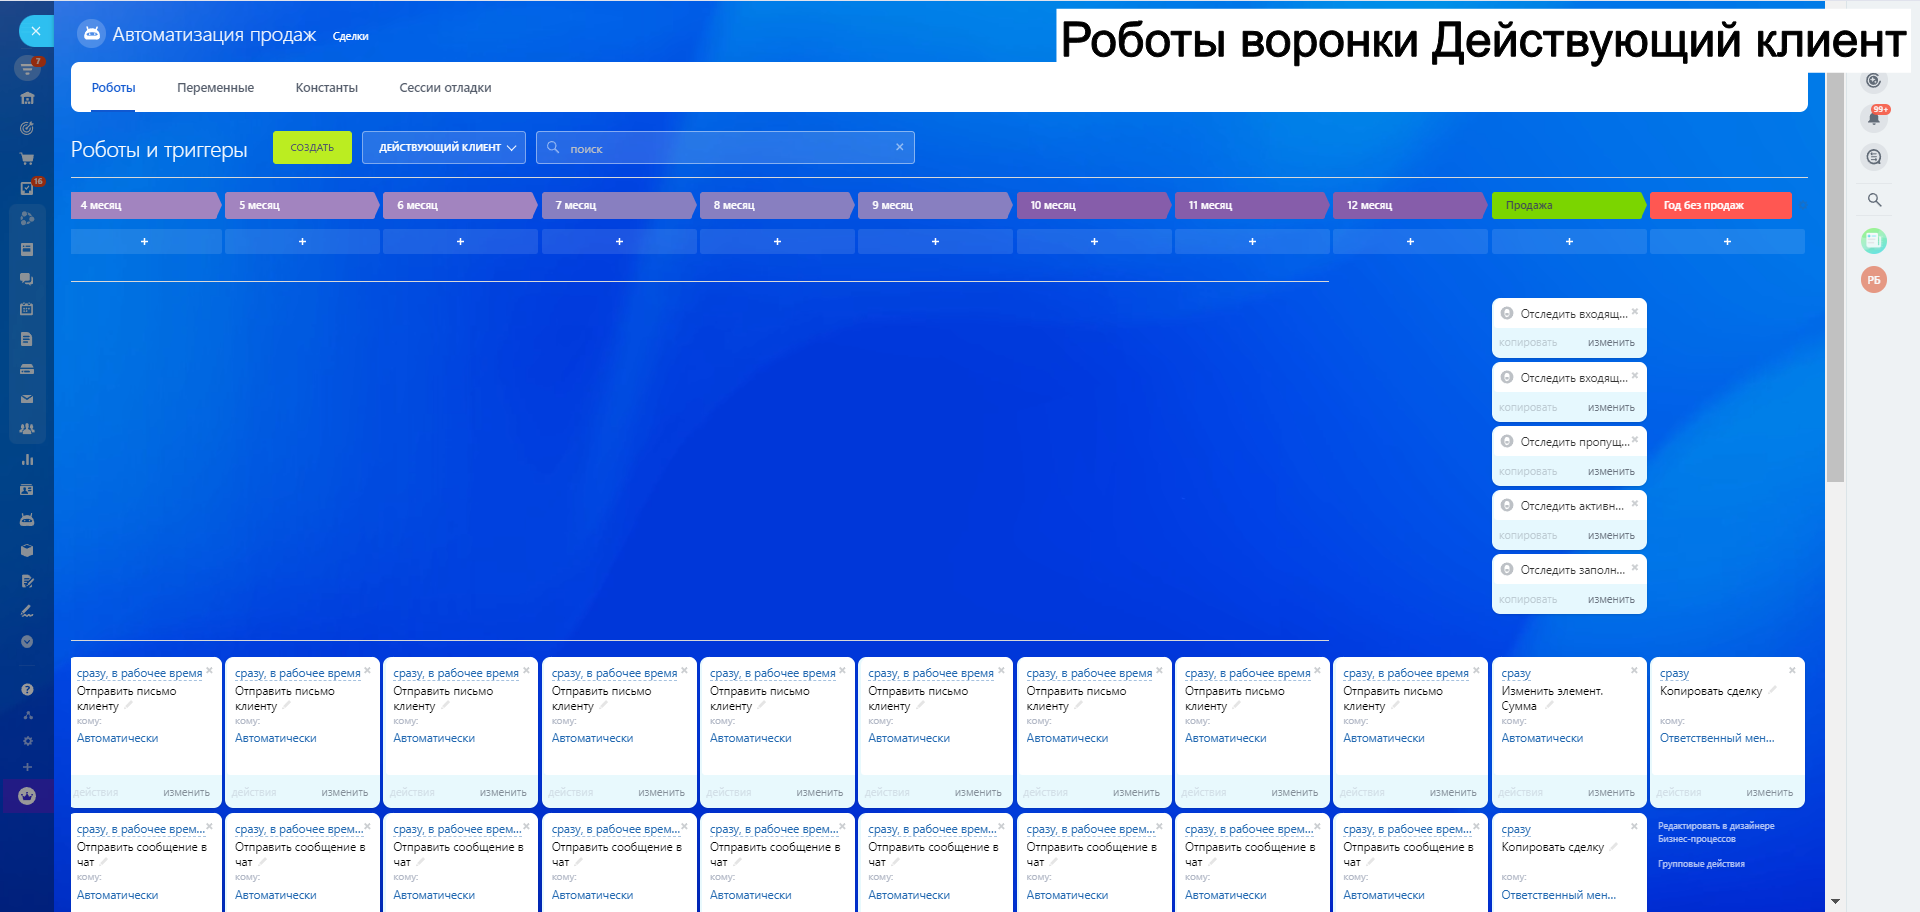Open the people group icon in left sidebar
This screenshot has height=912, width=1920.
pyautogui.click(x=27, y=429)
